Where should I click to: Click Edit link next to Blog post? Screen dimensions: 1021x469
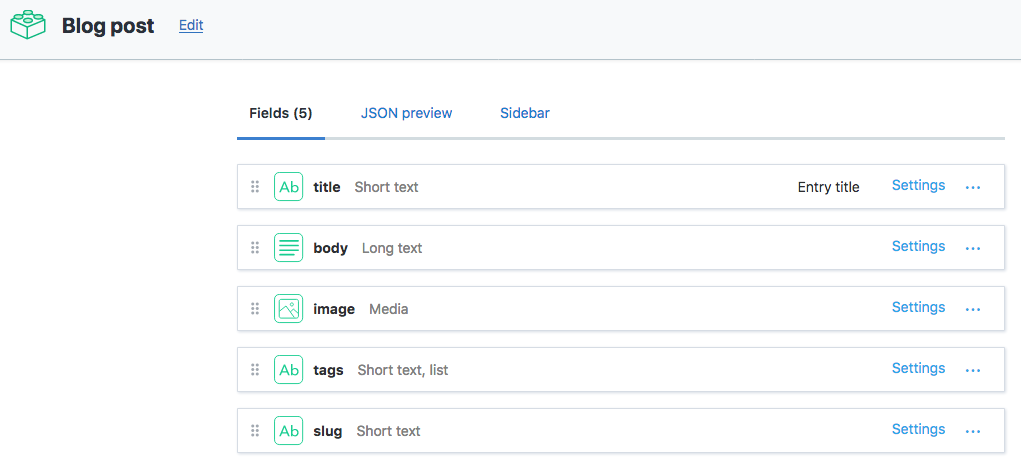coord(191,26)
